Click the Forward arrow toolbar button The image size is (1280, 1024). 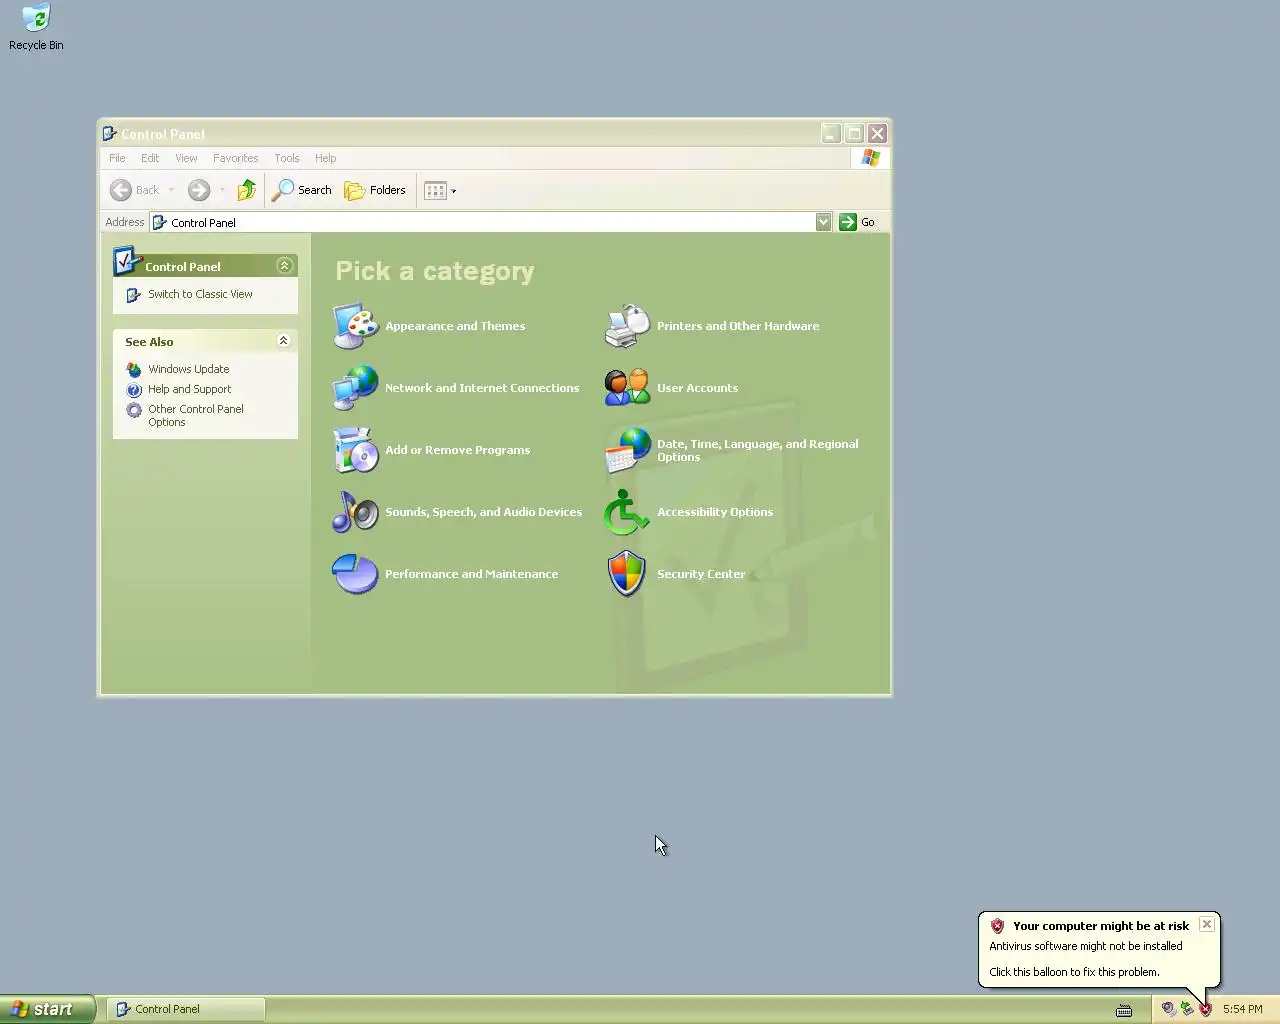point(199,190)
